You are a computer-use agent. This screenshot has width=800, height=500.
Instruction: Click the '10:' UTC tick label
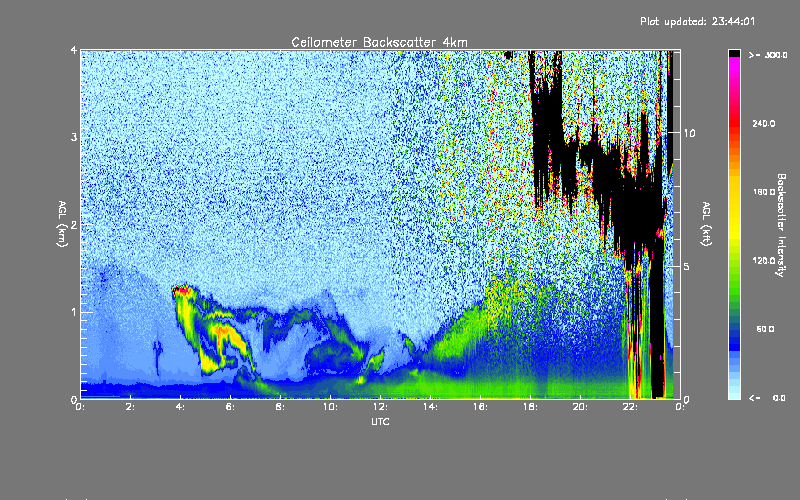click(331, 407)
